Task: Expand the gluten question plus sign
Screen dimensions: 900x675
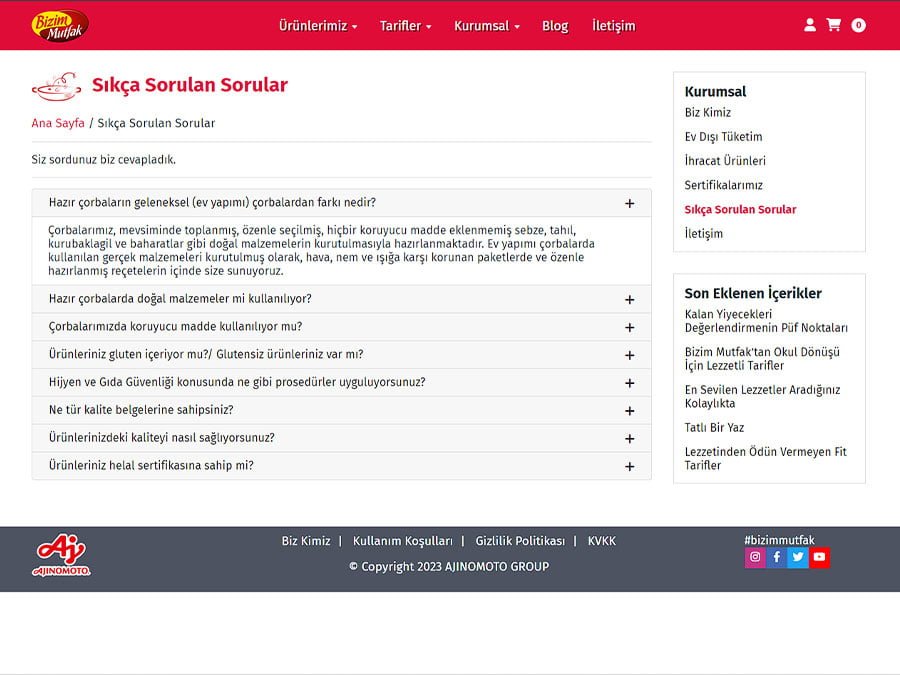Action: point(629,355)
